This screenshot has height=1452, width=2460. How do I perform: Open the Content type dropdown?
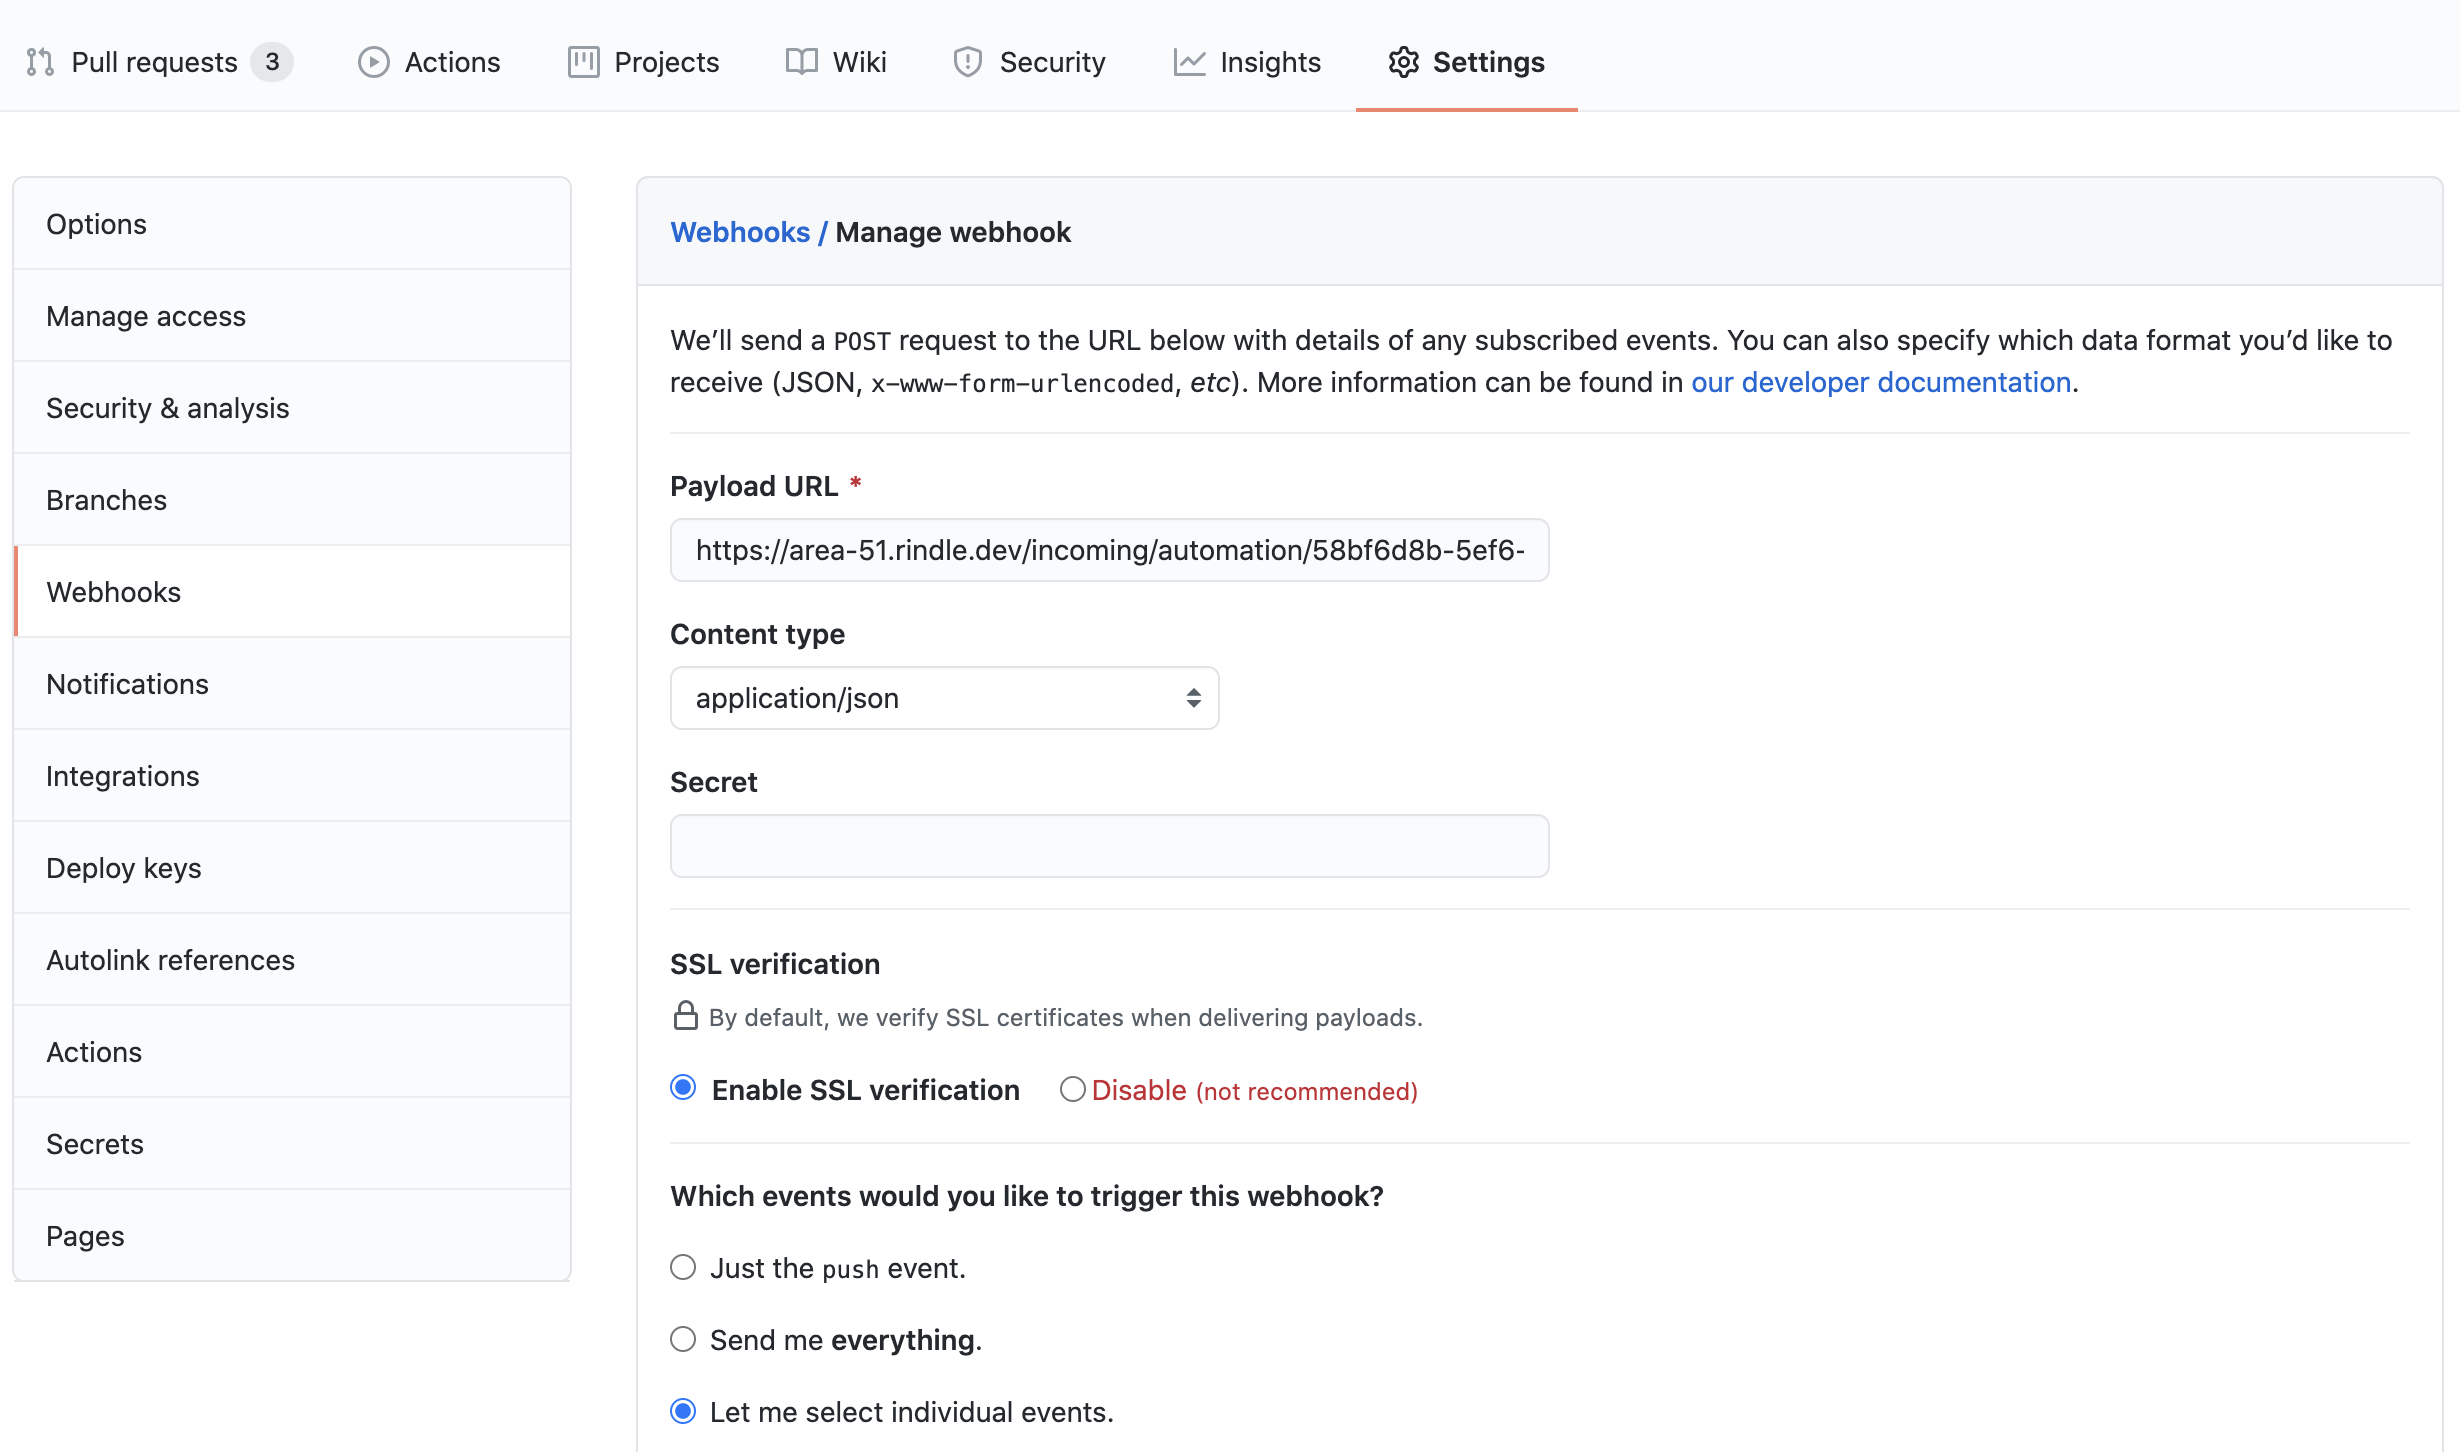click(945, 698)
